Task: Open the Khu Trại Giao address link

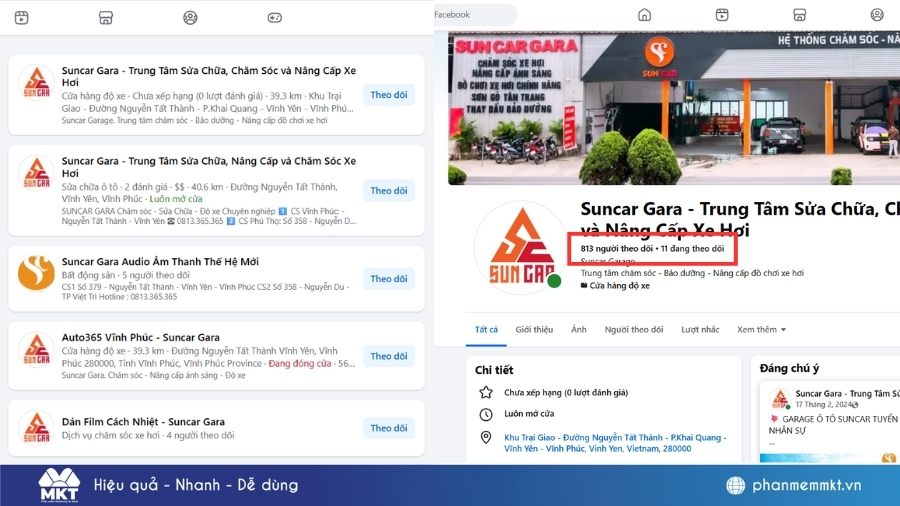Action: [615, 443]
